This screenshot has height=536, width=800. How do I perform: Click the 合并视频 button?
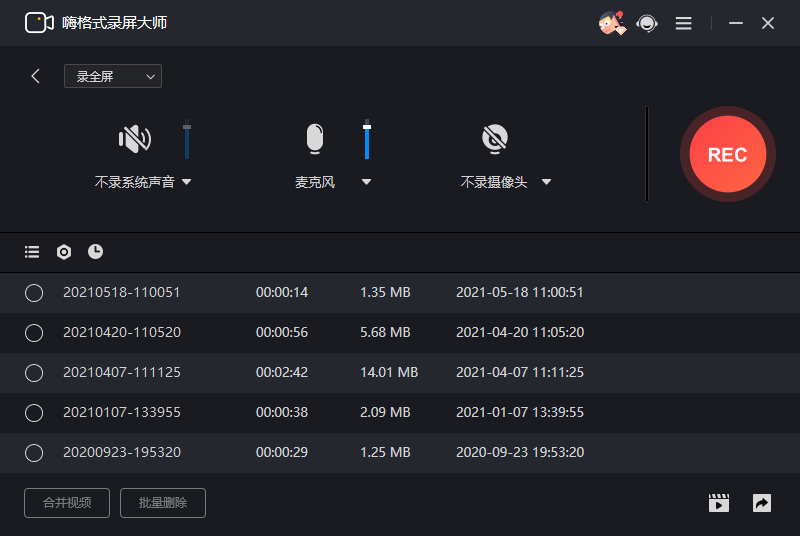pyautogui.click(x=67, y=503)
